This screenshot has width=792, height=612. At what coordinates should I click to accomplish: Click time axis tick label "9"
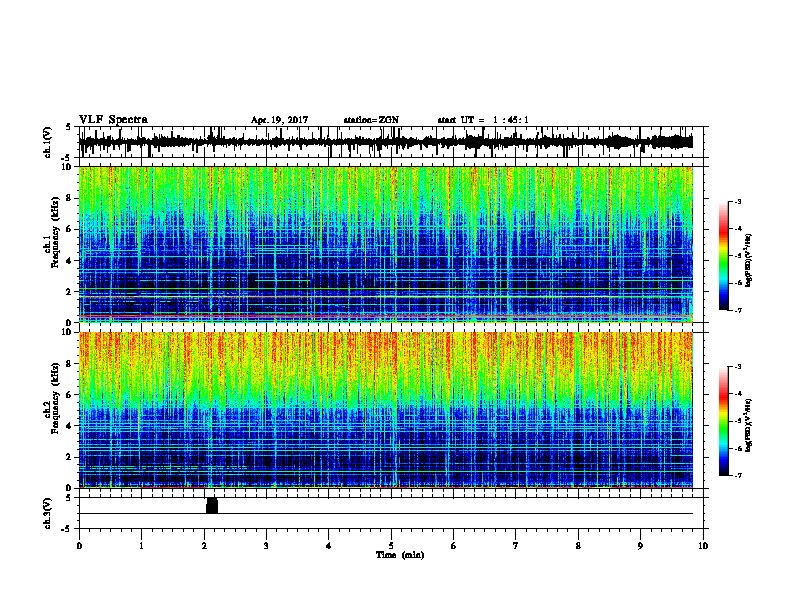640,546
